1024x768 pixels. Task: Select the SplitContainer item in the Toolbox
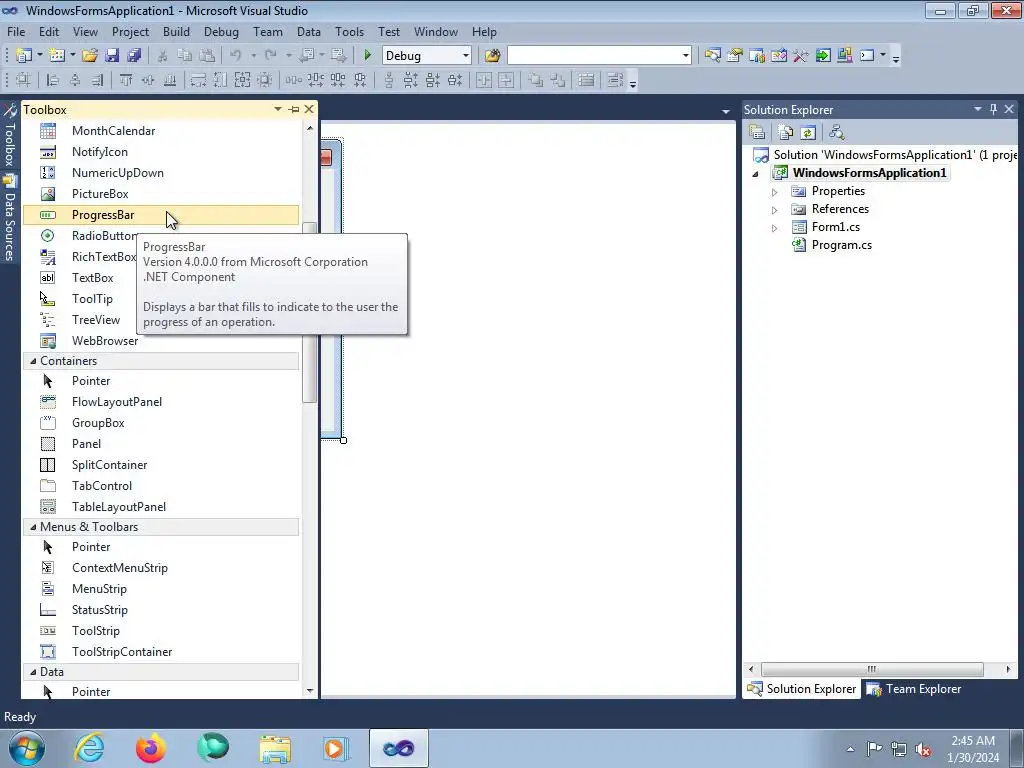pyautogui.click(x=161, y=465)
